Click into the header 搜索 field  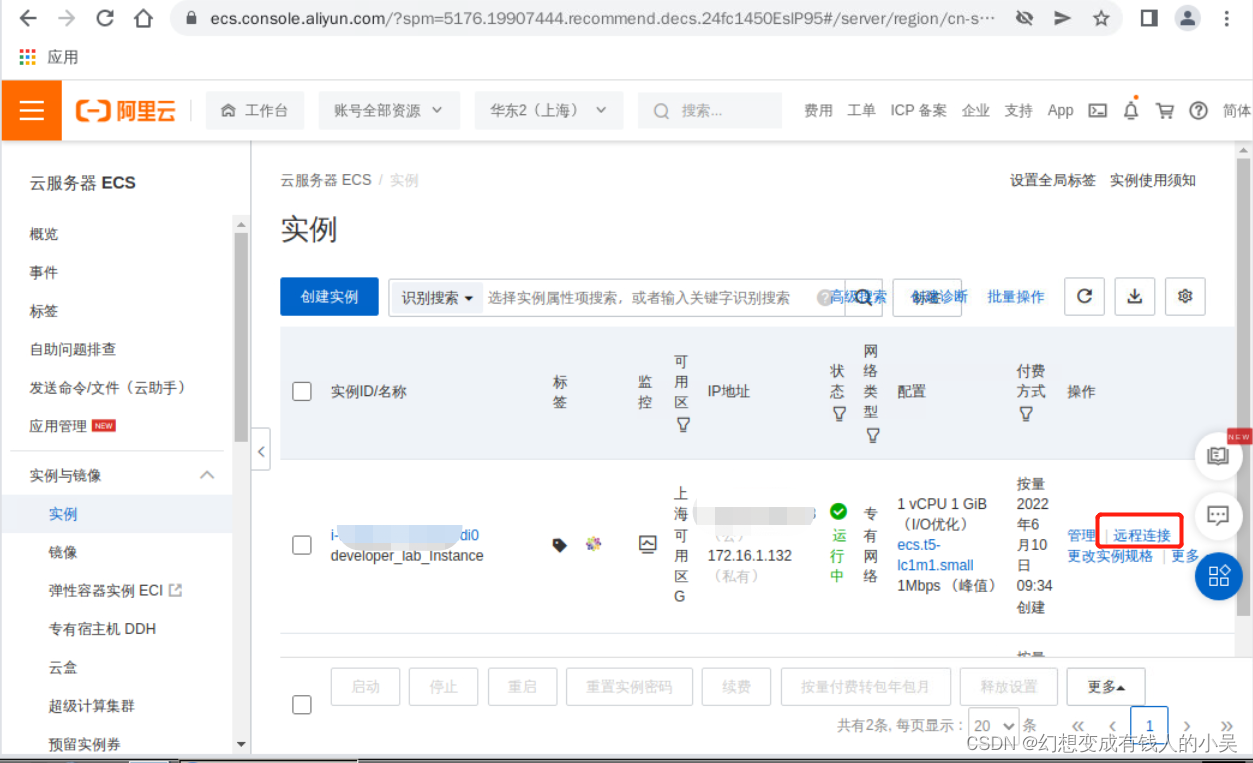click(x=710, y=111)
